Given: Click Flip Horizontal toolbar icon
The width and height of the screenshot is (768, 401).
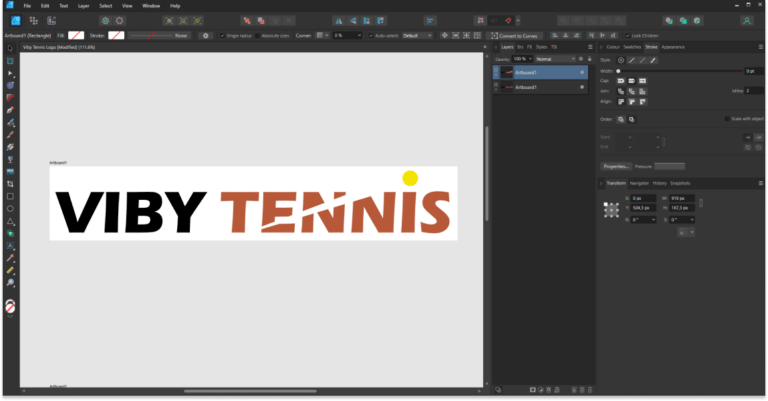Looking at the screenshot, I should coord(338,21).
